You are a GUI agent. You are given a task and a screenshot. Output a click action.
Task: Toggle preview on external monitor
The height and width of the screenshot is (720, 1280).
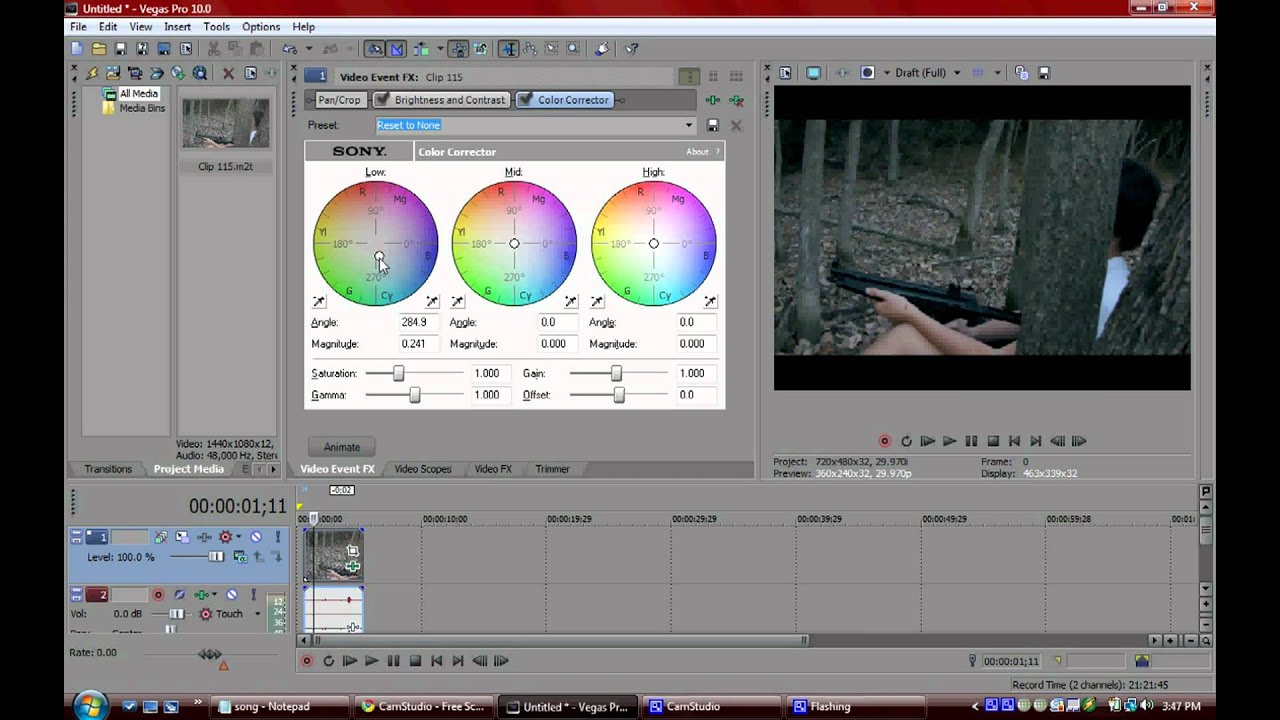click(813, 73)
